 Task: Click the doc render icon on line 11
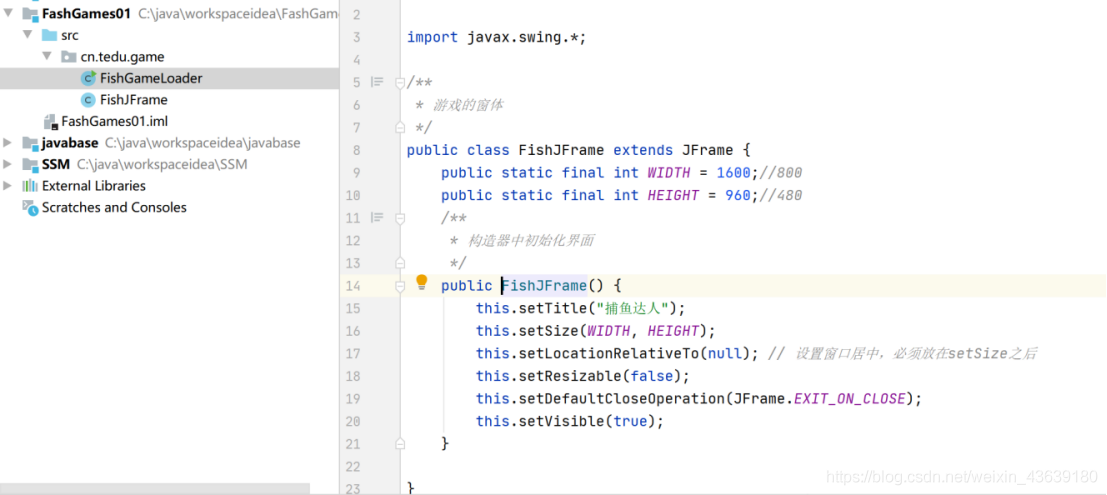click(x=377, y=217)
